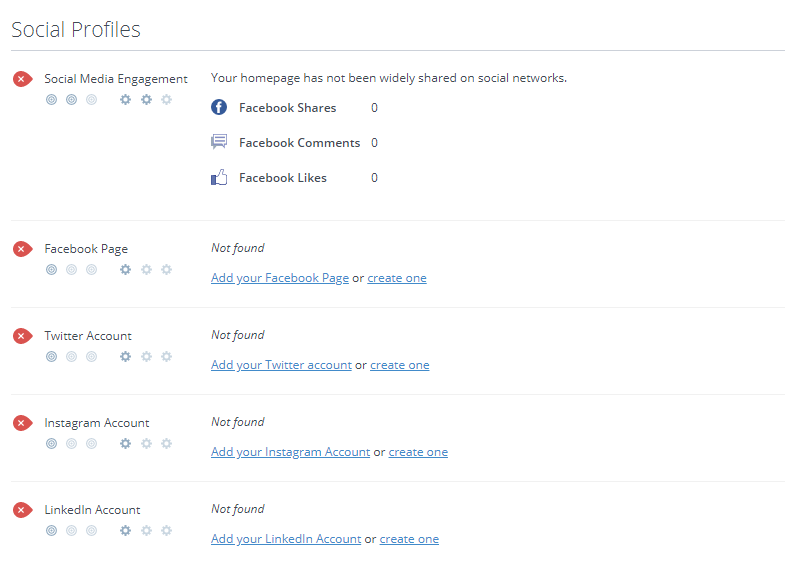Screen dimensions: 788x564
Task: Click the Facebook Comments speech bubble icon
Action: (x=219, y=143)
